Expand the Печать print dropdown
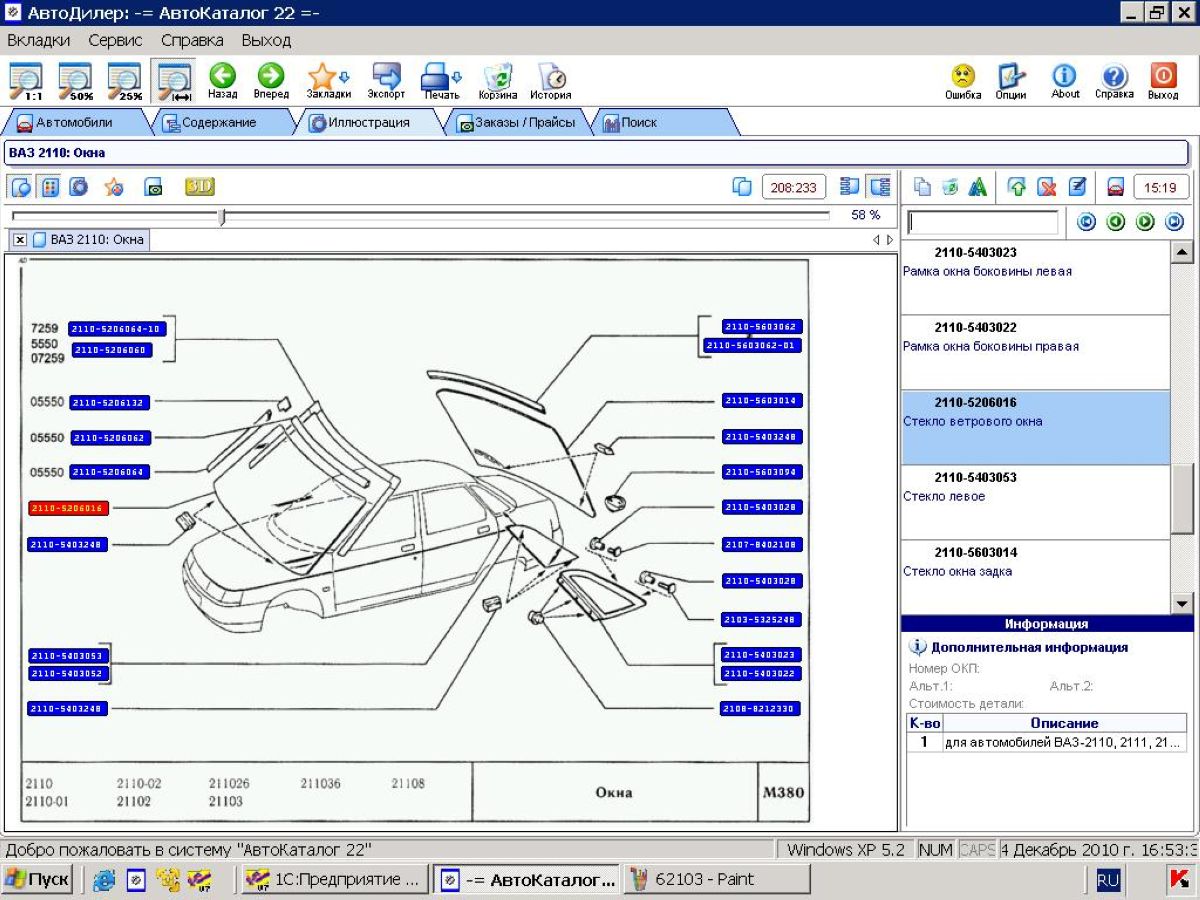This screenshot has width=1200, height=900. [456, 77]
